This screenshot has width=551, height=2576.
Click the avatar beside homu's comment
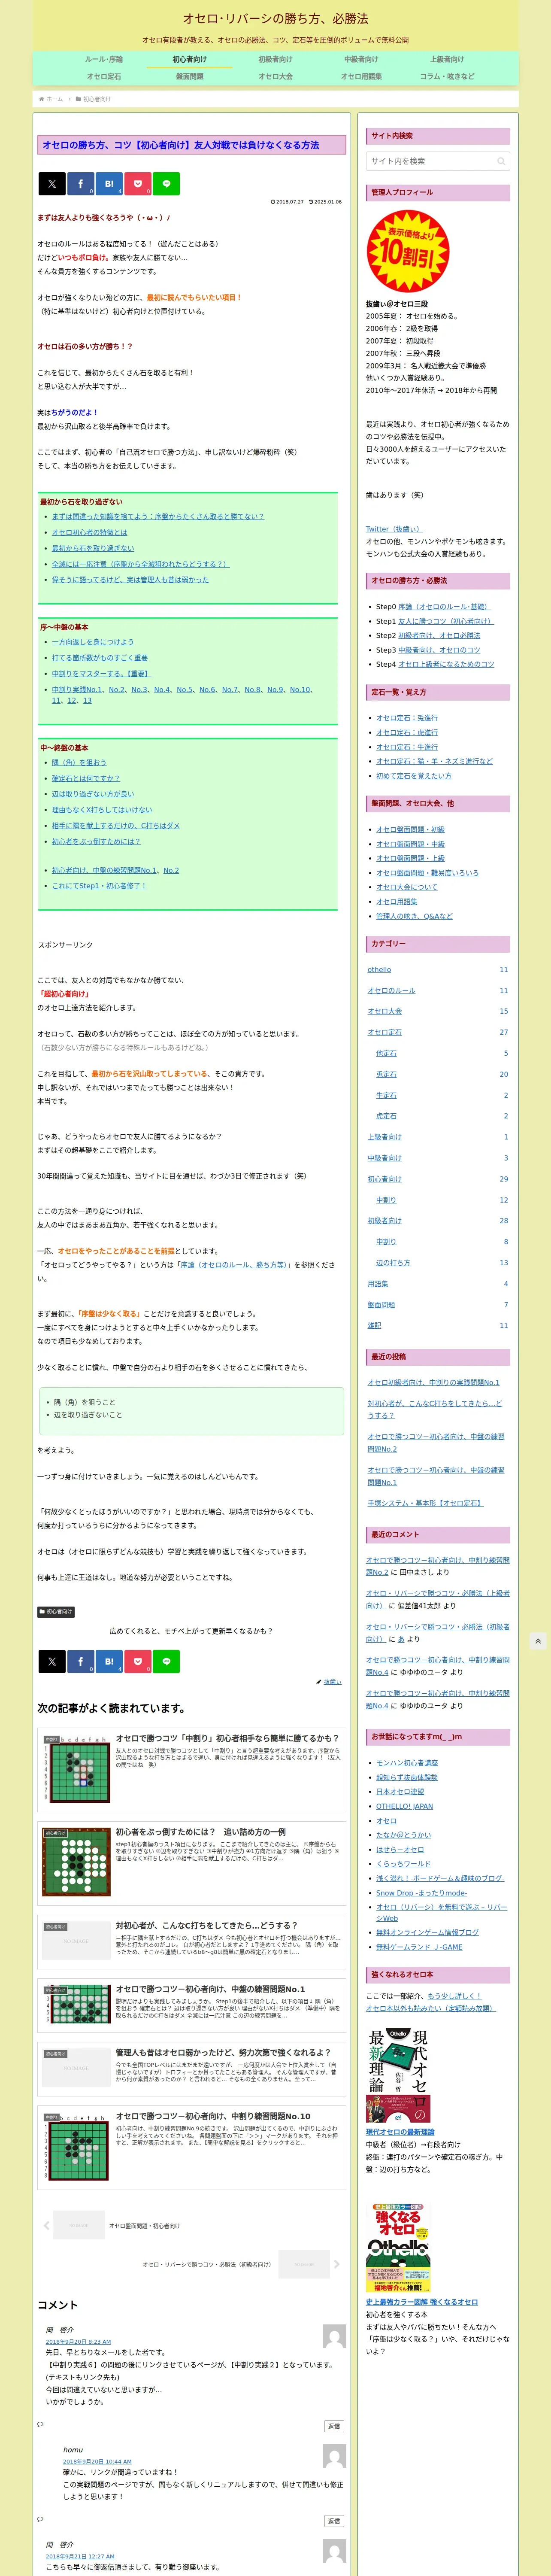point(334,2456)
